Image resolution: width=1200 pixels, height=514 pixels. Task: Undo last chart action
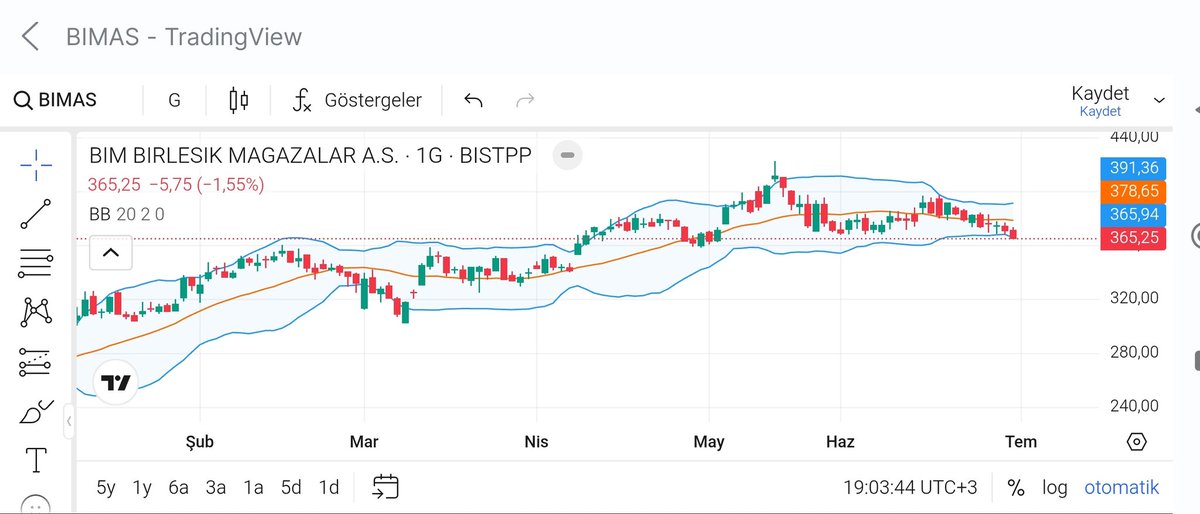pyautogui.click(x=474, y=100)
